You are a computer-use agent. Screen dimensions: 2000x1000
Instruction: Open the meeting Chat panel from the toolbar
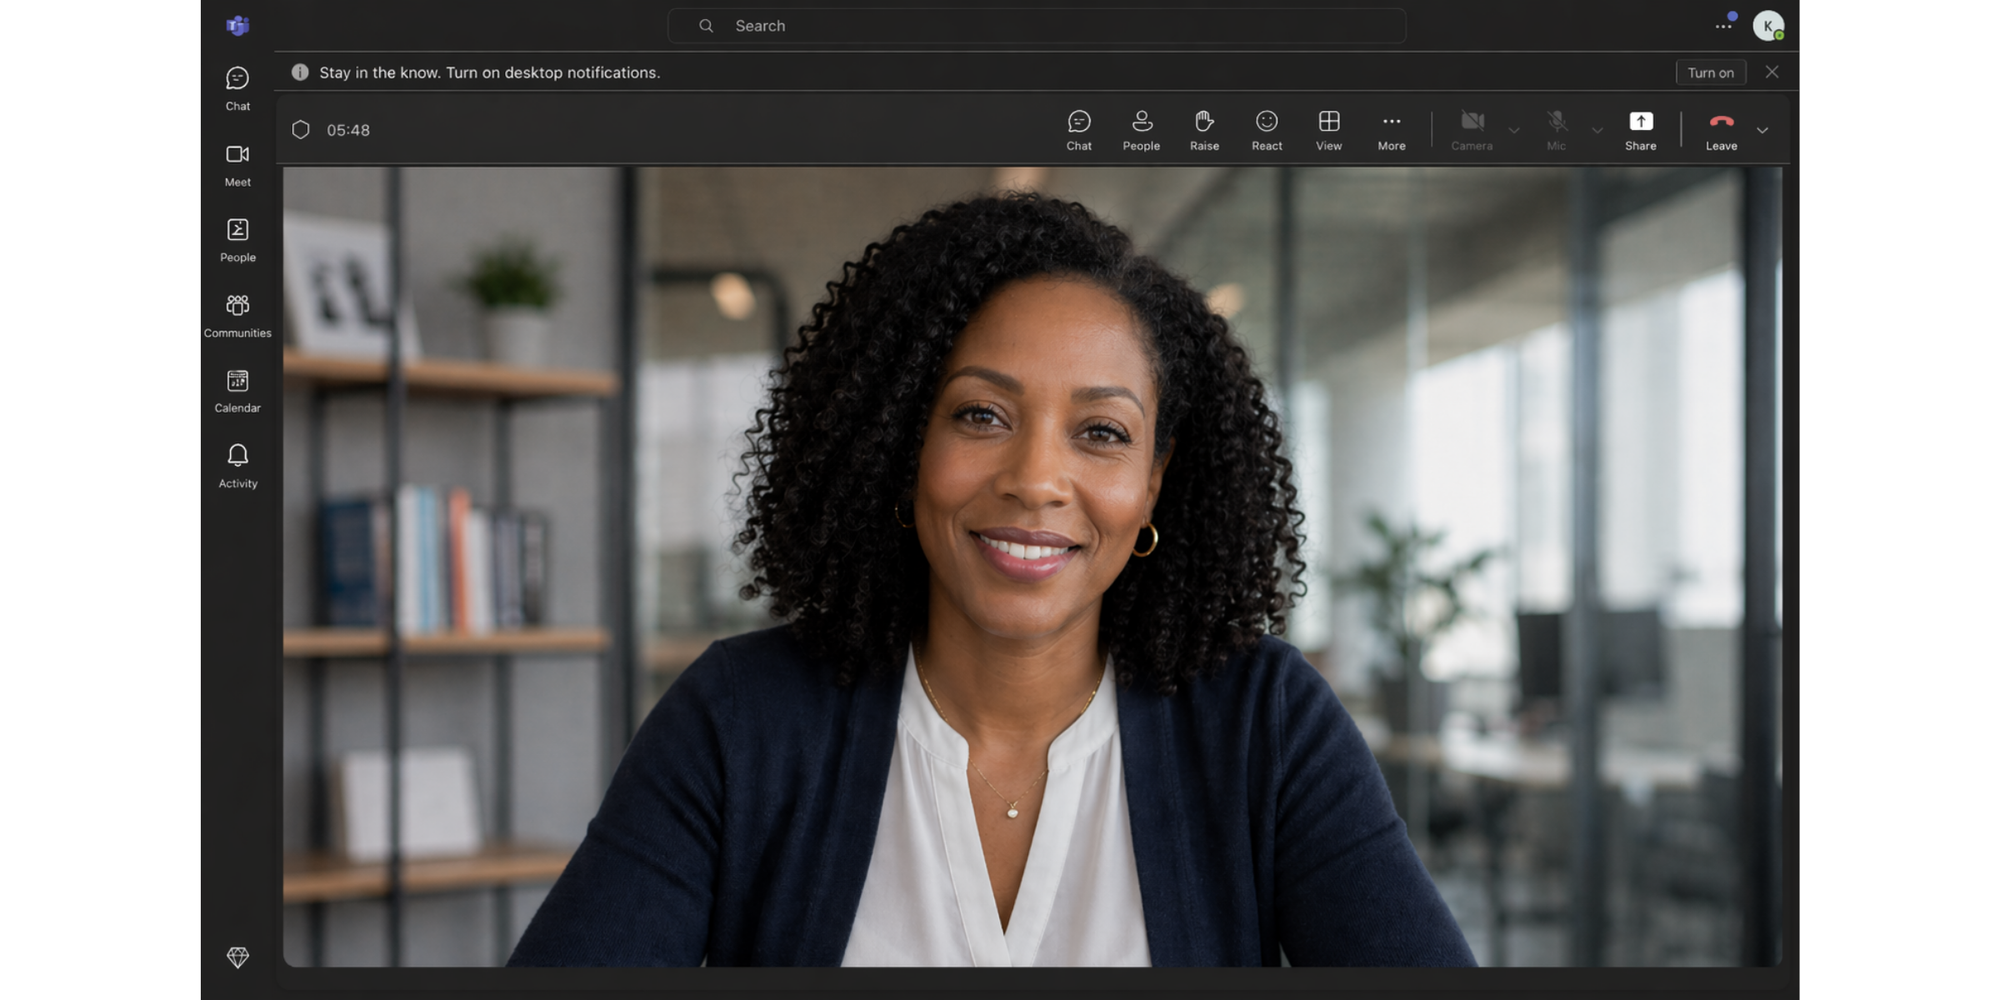tap(1079, 131)
